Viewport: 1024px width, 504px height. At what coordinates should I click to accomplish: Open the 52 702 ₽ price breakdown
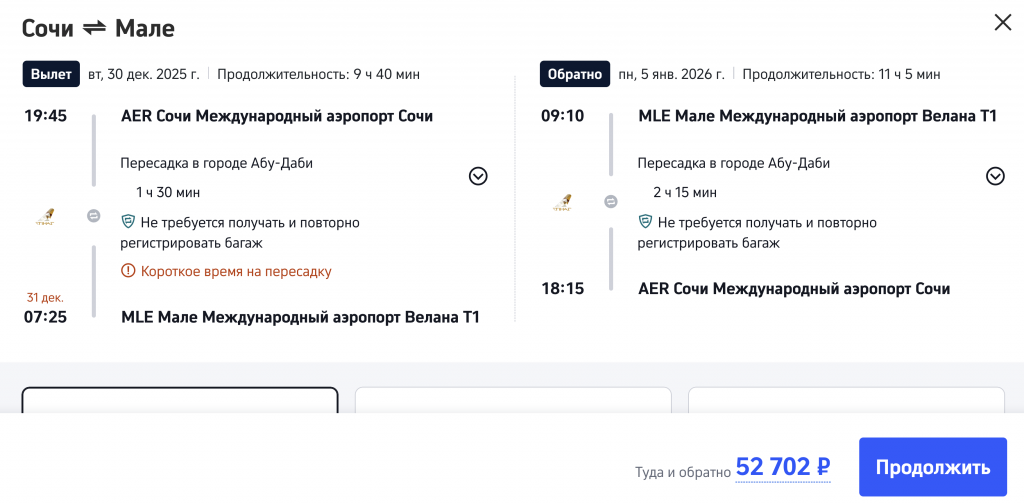click(783, 467)
